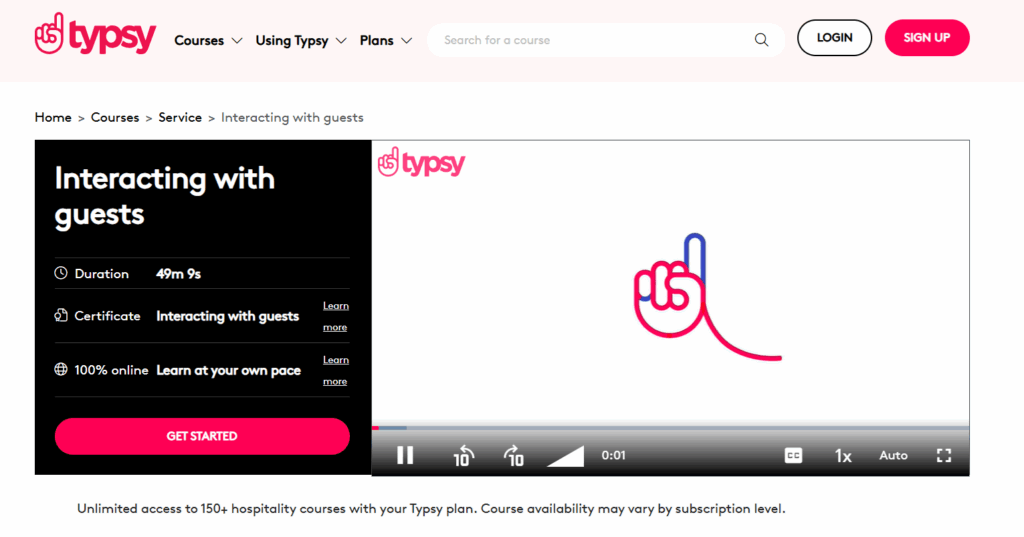
Task: Rewind the video 10 seconds
Action: [463, 455]
